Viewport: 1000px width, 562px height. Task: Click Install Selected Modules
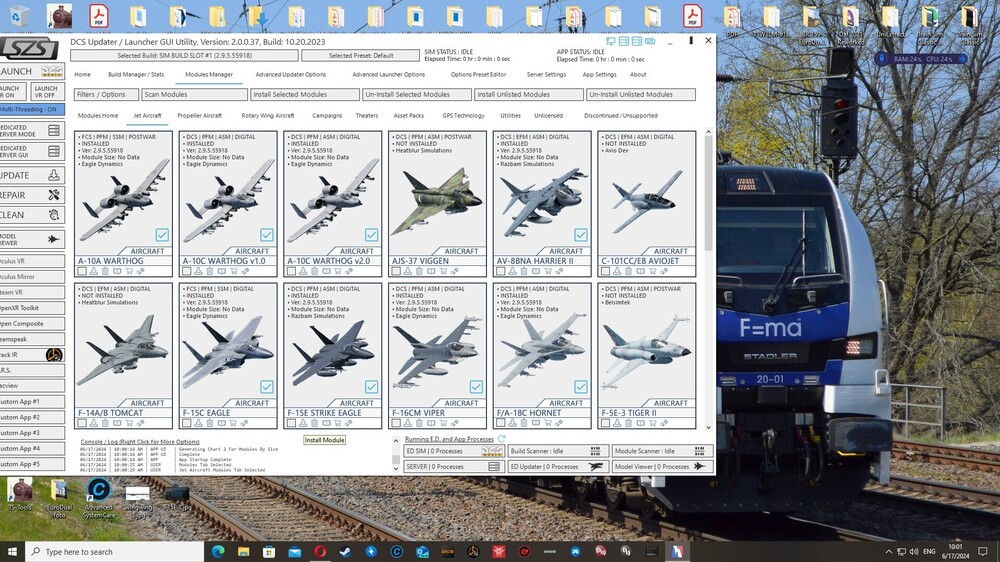click(305, 94)
